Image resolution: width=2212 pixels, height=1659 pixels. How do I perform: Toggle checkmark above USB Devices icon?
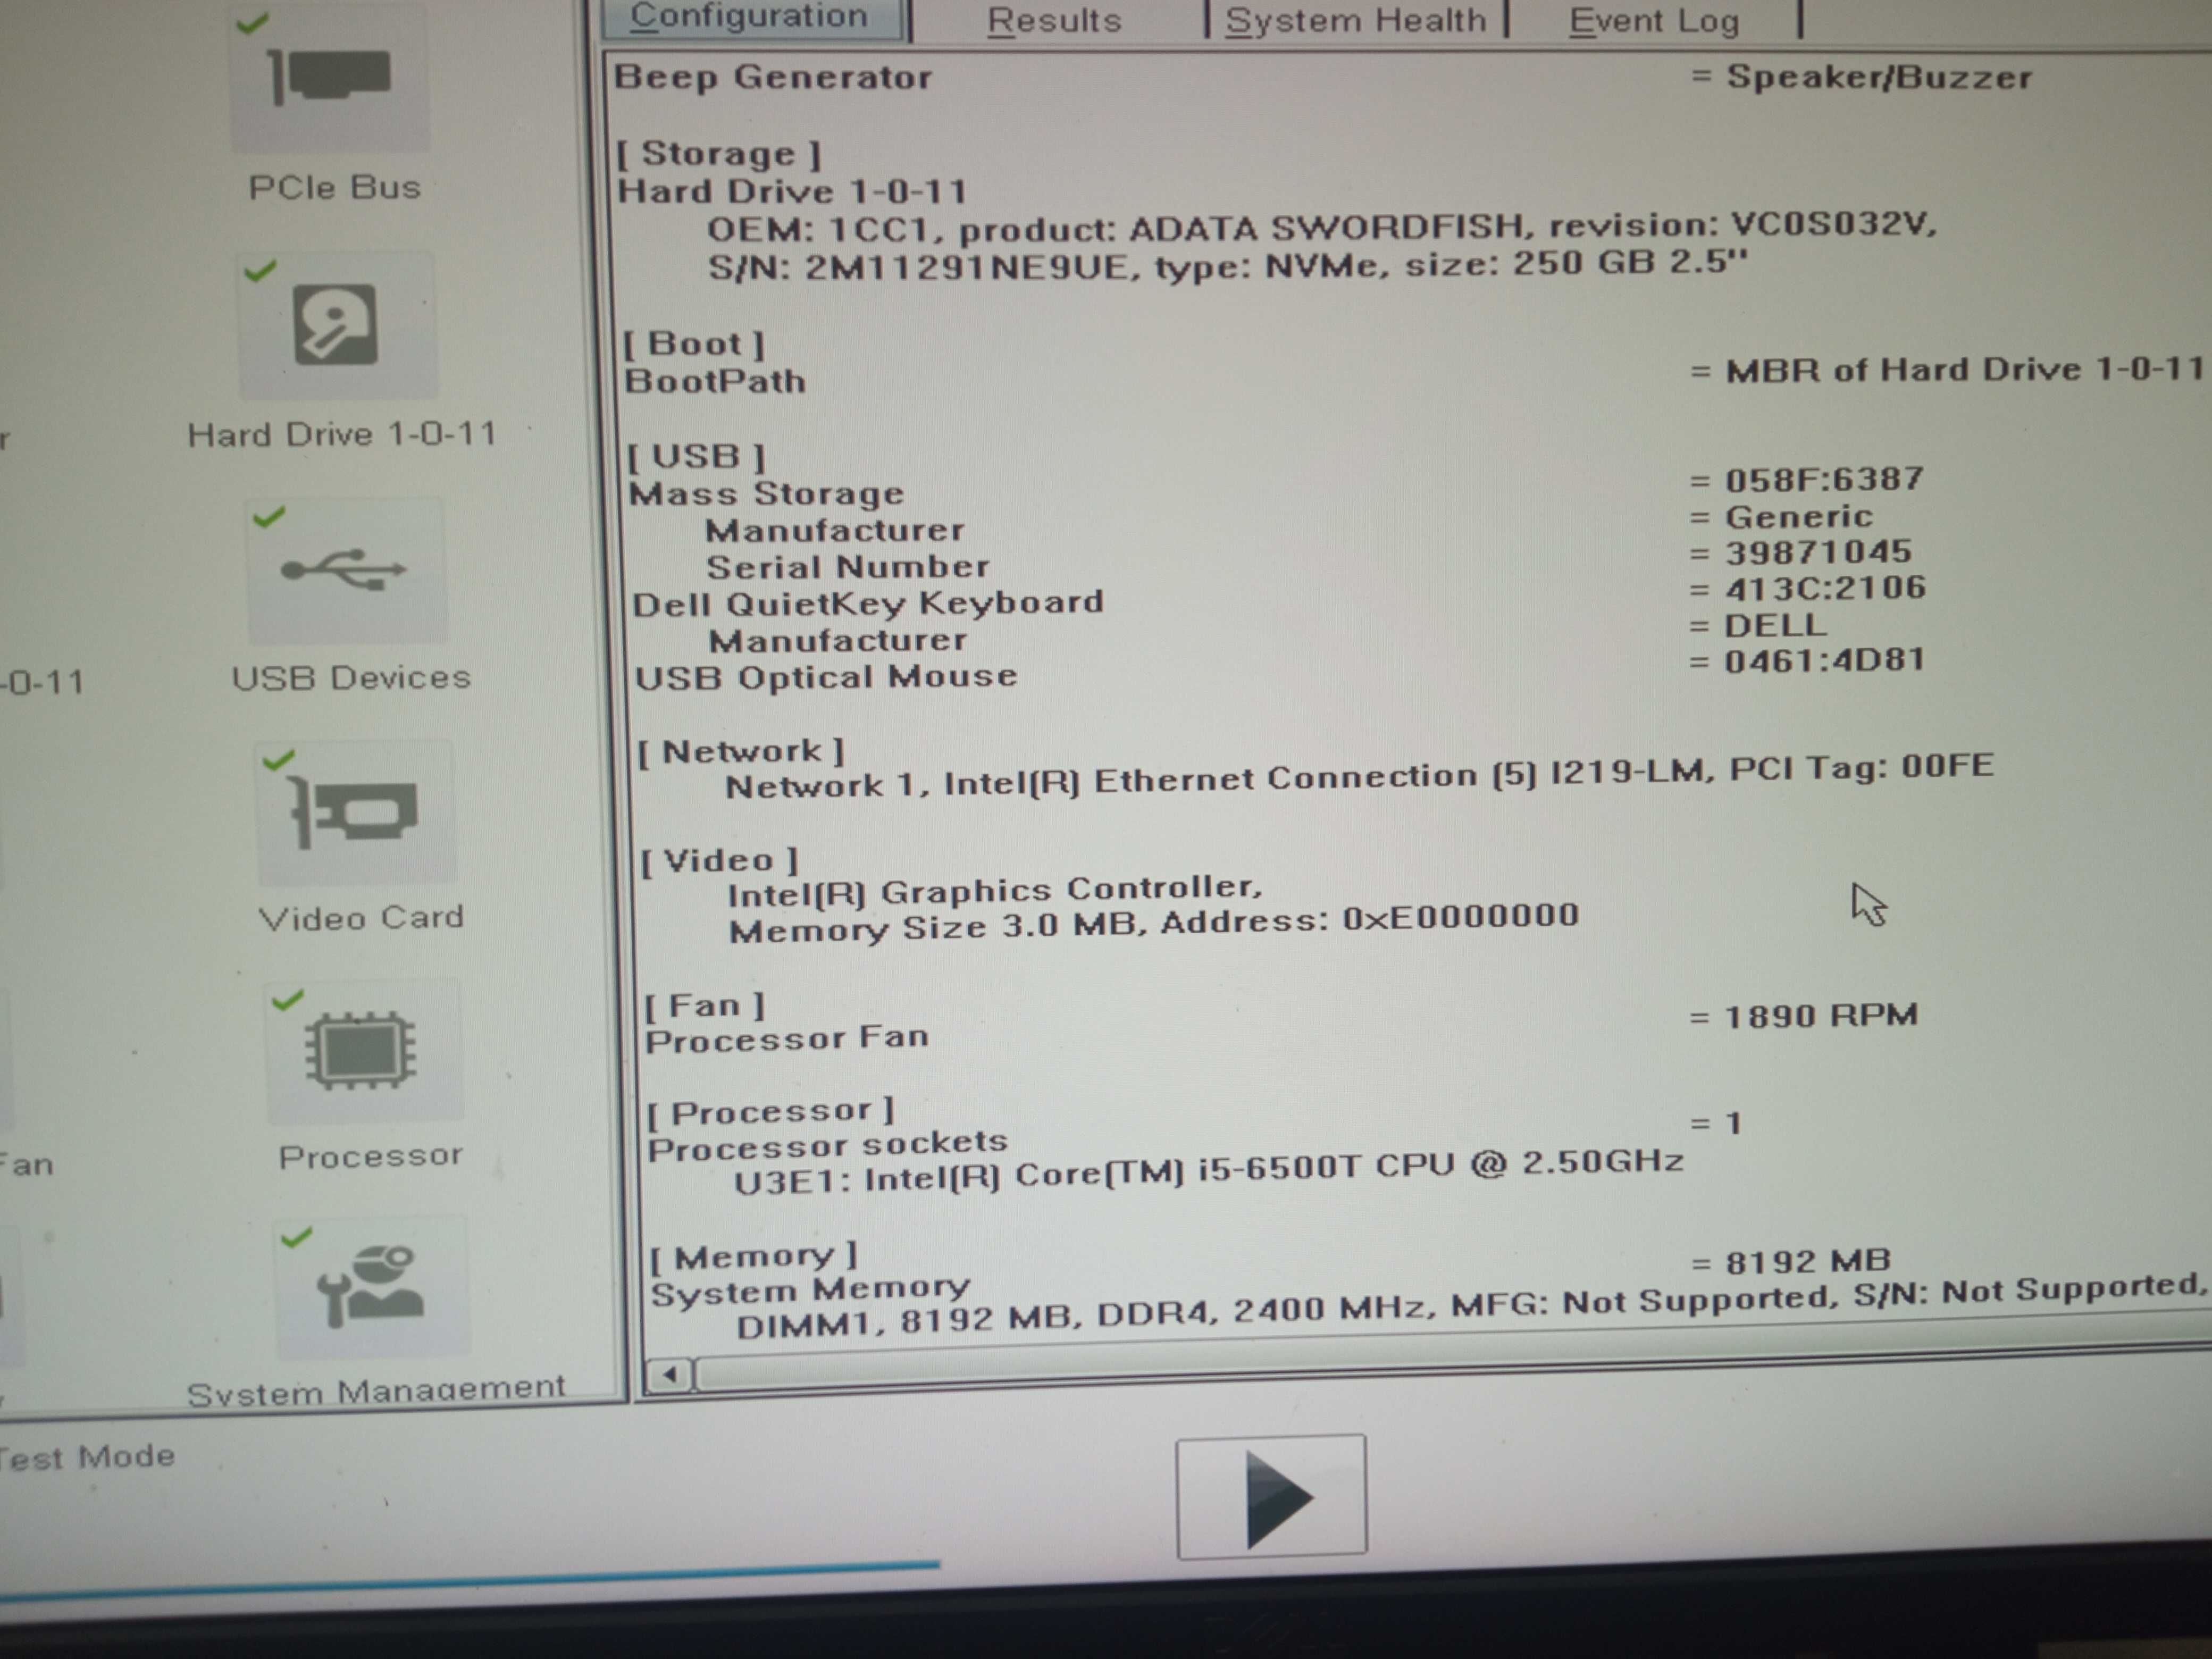269,516
